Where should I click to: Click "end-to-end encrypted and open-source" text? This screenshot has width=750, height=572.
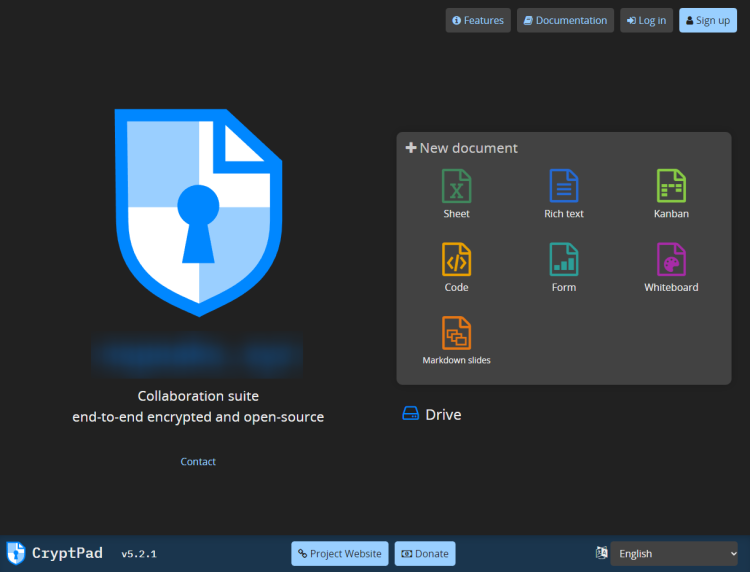(x=198, y=417)
